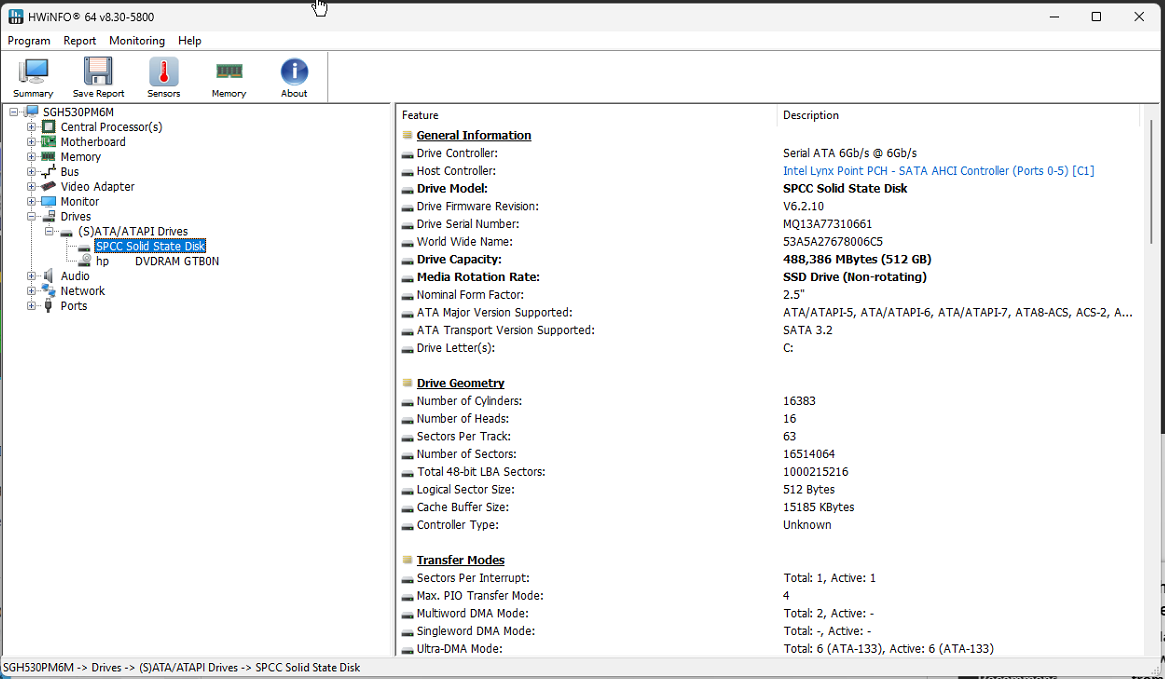Expand the Motherboard tree node
This screenshot has width=1165, height=679.
[32, 142]
